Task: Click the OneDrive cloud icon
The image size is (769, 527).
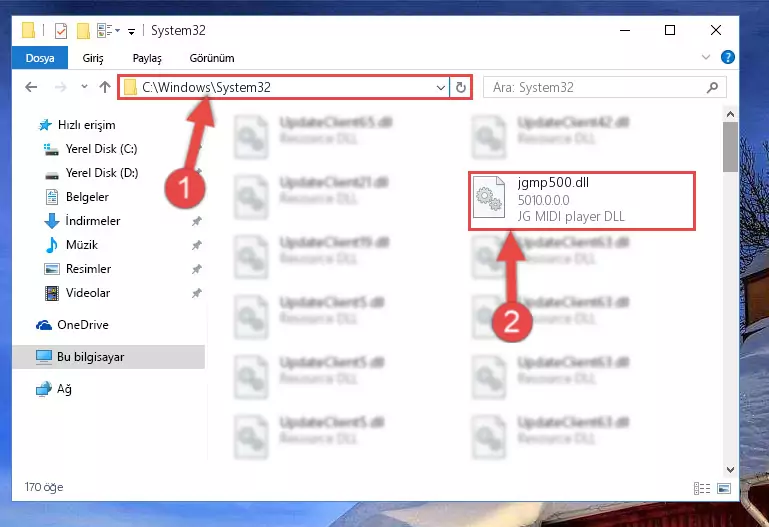Action: pyautogui.click(x=44, y=325)
